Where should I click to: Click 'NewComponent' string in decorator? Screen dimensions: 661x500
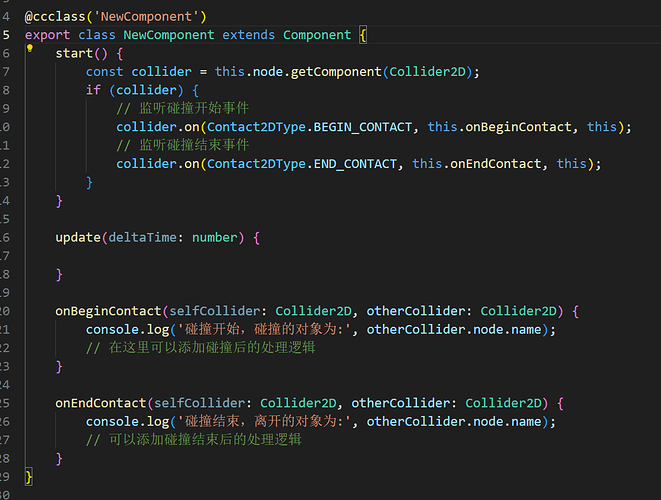click(x=146, y=17)
